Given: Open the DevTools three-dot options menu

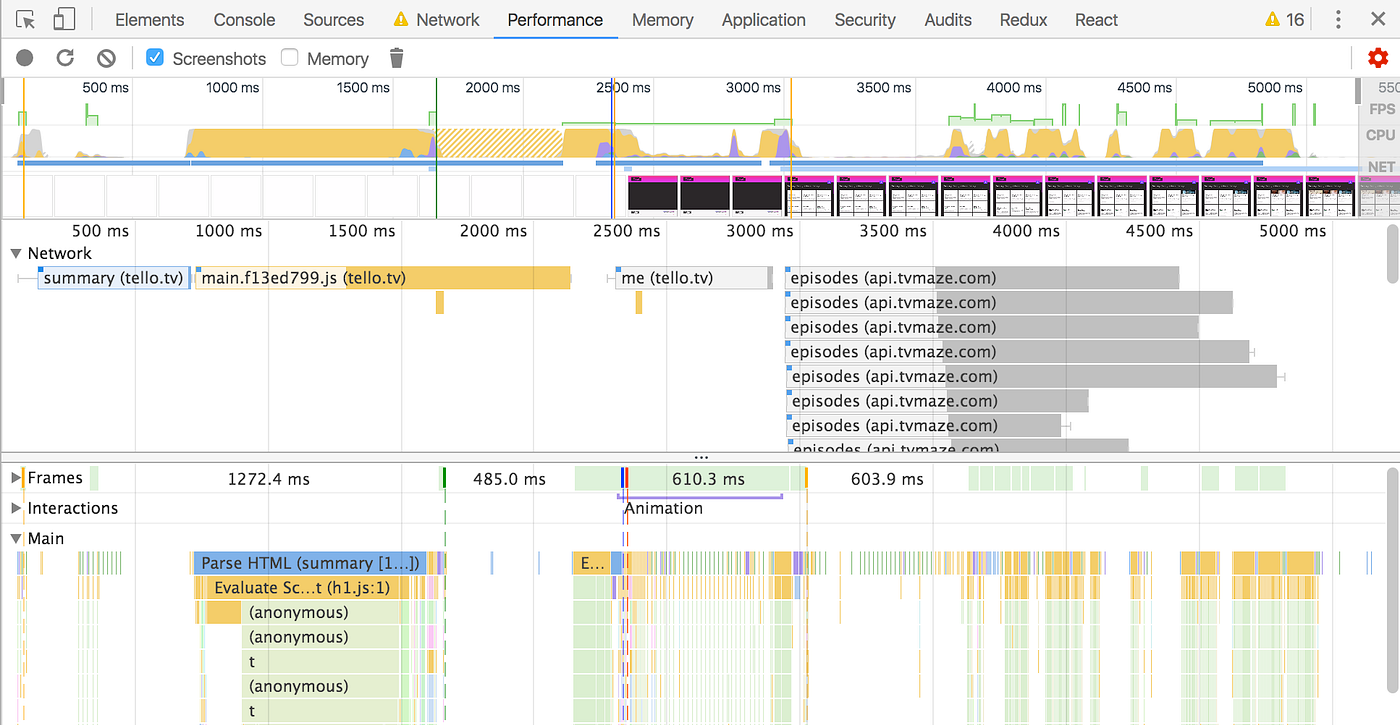Looking at the screenshot, I should point(1337,19).
